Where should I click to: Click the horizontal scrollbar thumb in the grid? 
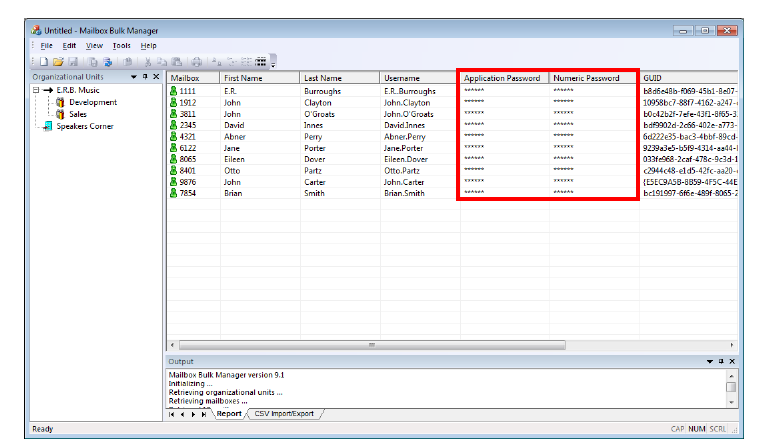pyautogui.click(x=372, y=345)
